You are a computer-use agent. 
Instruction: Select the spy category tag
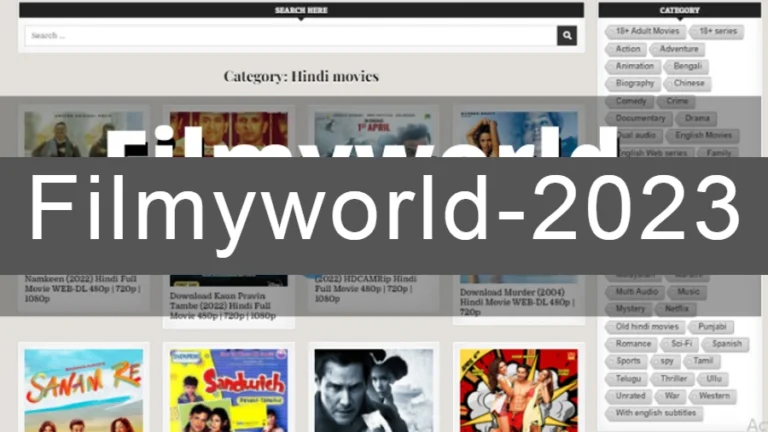pos(665,361)
